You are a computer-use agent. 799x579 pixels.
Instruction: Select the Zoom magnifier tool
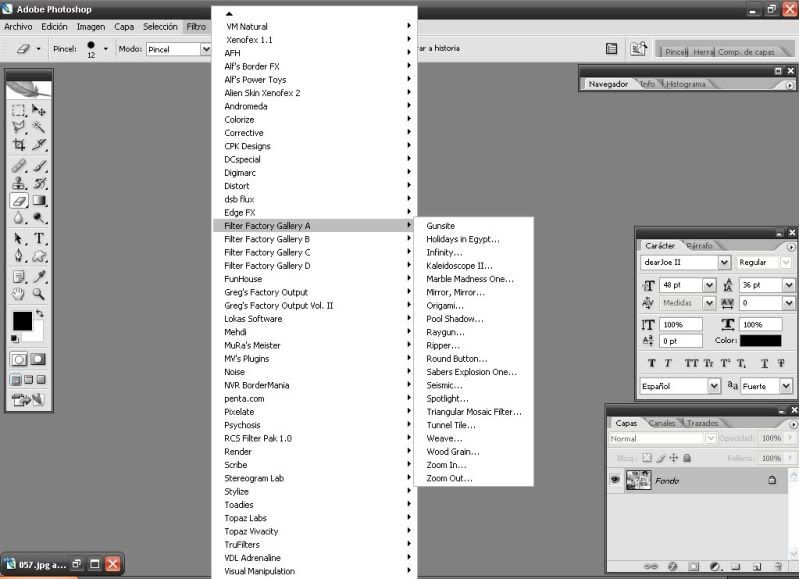(x=39, y=294)
